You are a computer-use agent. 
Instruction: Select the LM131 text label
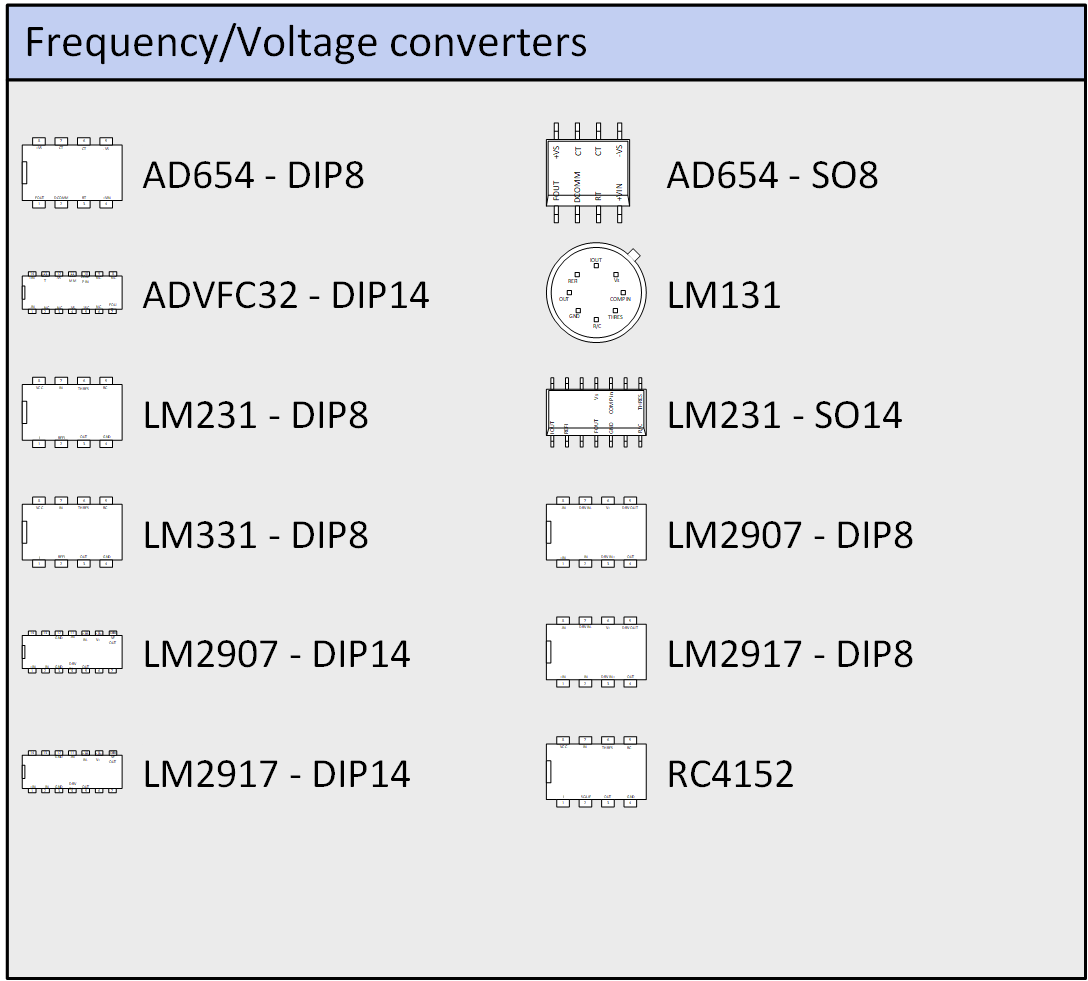[x=724, y=296]
